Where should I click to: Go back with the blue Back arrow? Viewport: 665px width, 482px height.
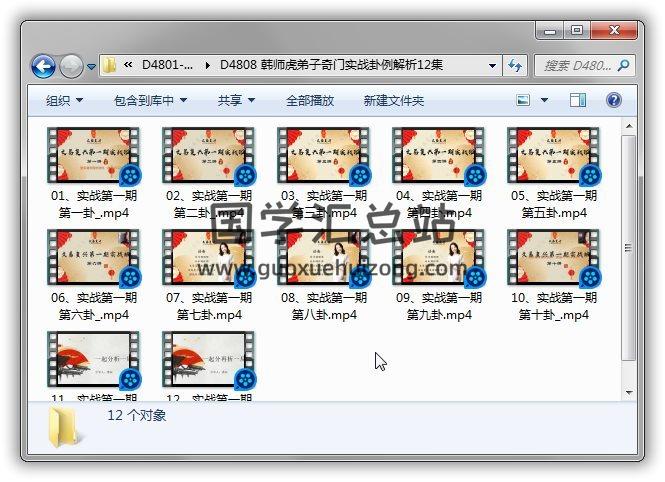[43, 67]
